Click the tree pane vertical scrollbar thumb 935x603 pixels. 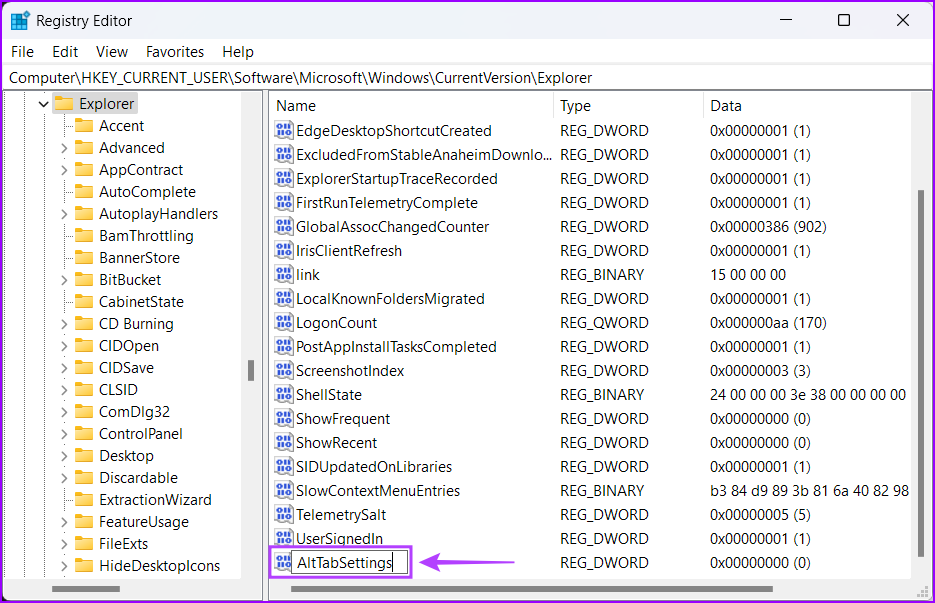tap(251, 370)
